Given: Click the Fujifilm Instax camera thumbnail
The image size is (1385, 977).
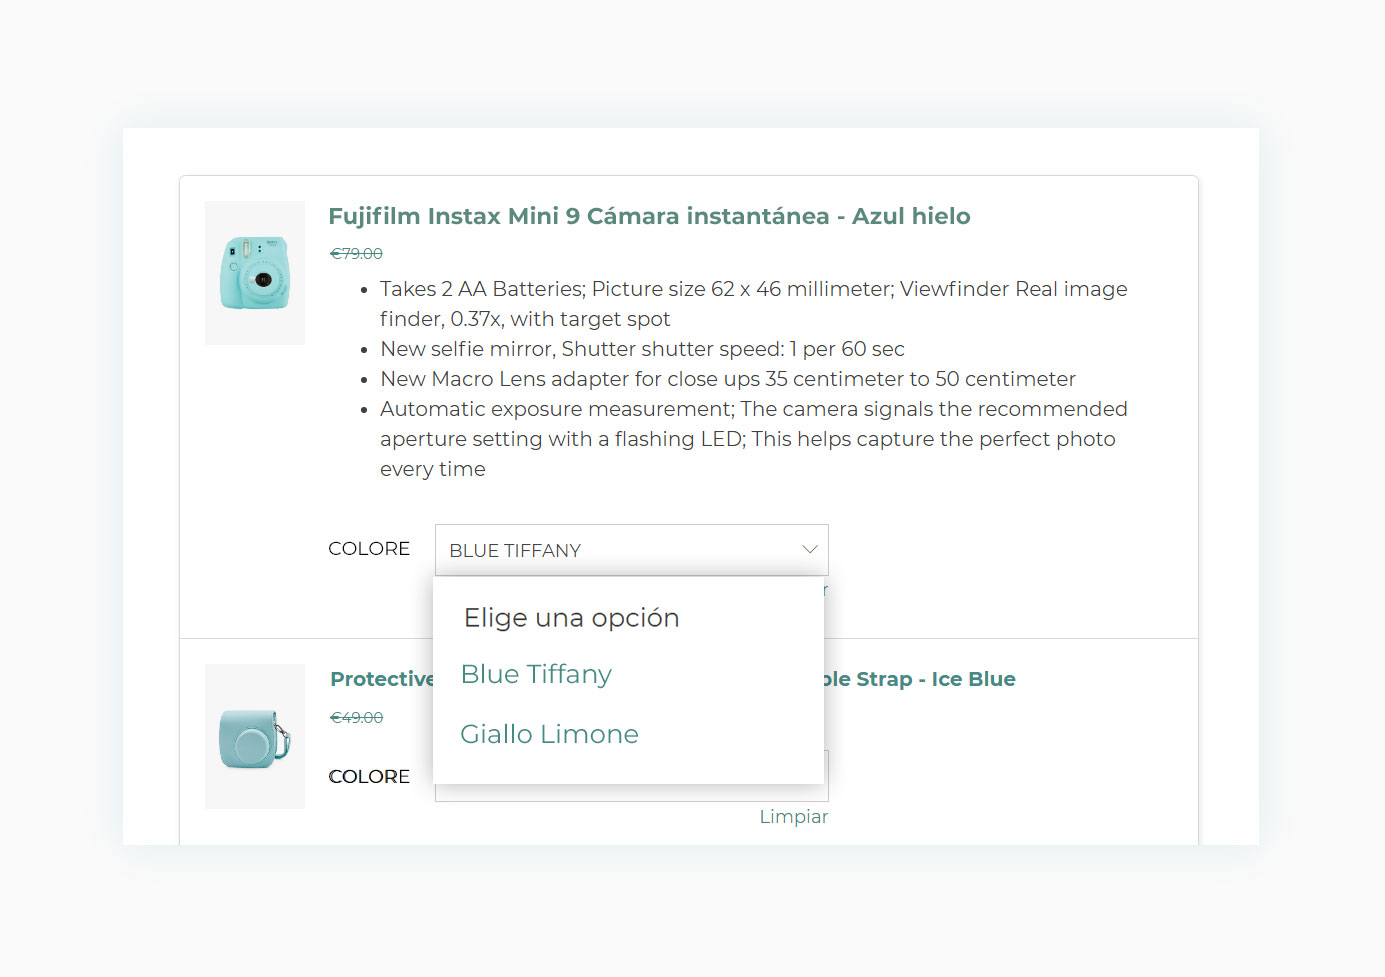Looking at the screenshot, I should [255, 273].
